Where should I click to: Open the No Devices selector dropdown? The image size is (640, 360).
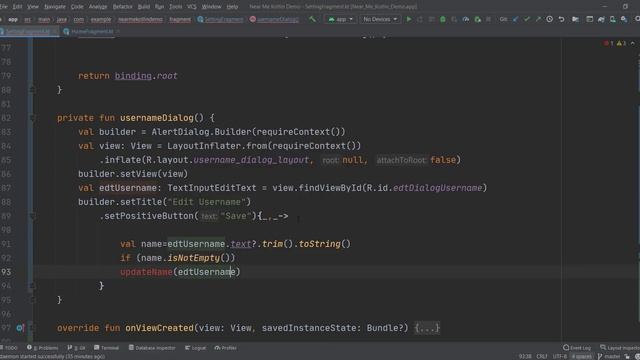click(380, 19)
